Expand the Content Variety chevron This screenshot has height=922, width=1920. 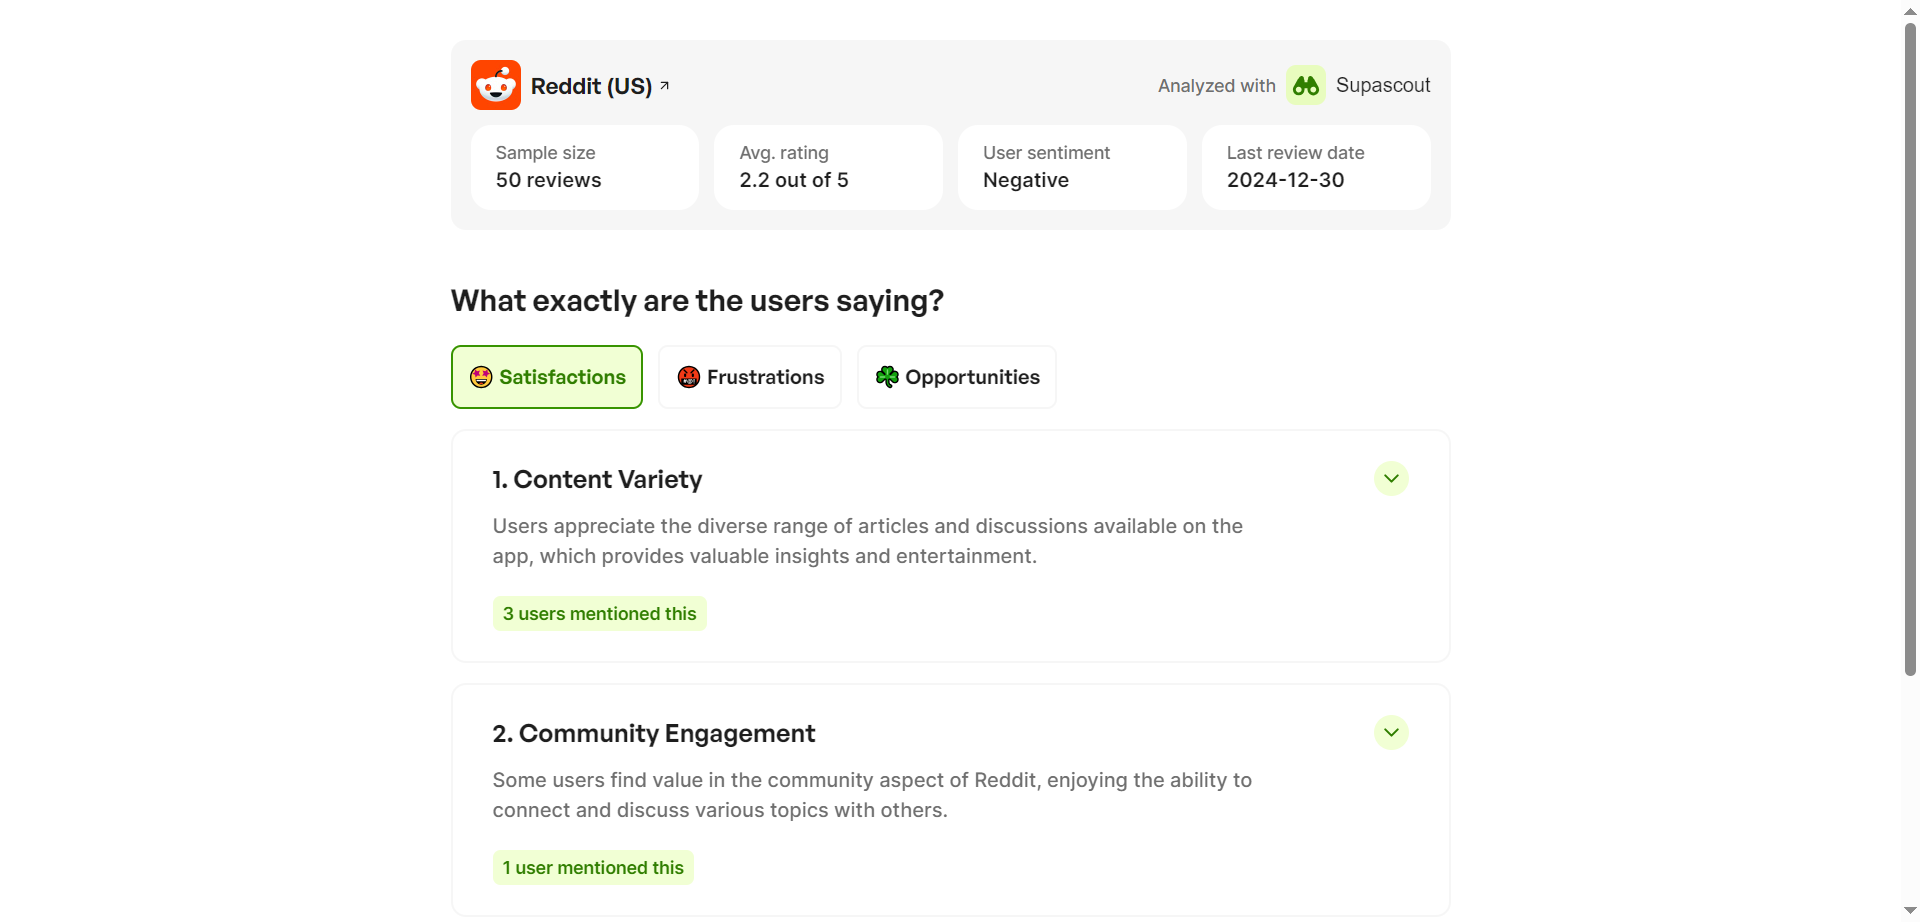tap(1391, 479)
